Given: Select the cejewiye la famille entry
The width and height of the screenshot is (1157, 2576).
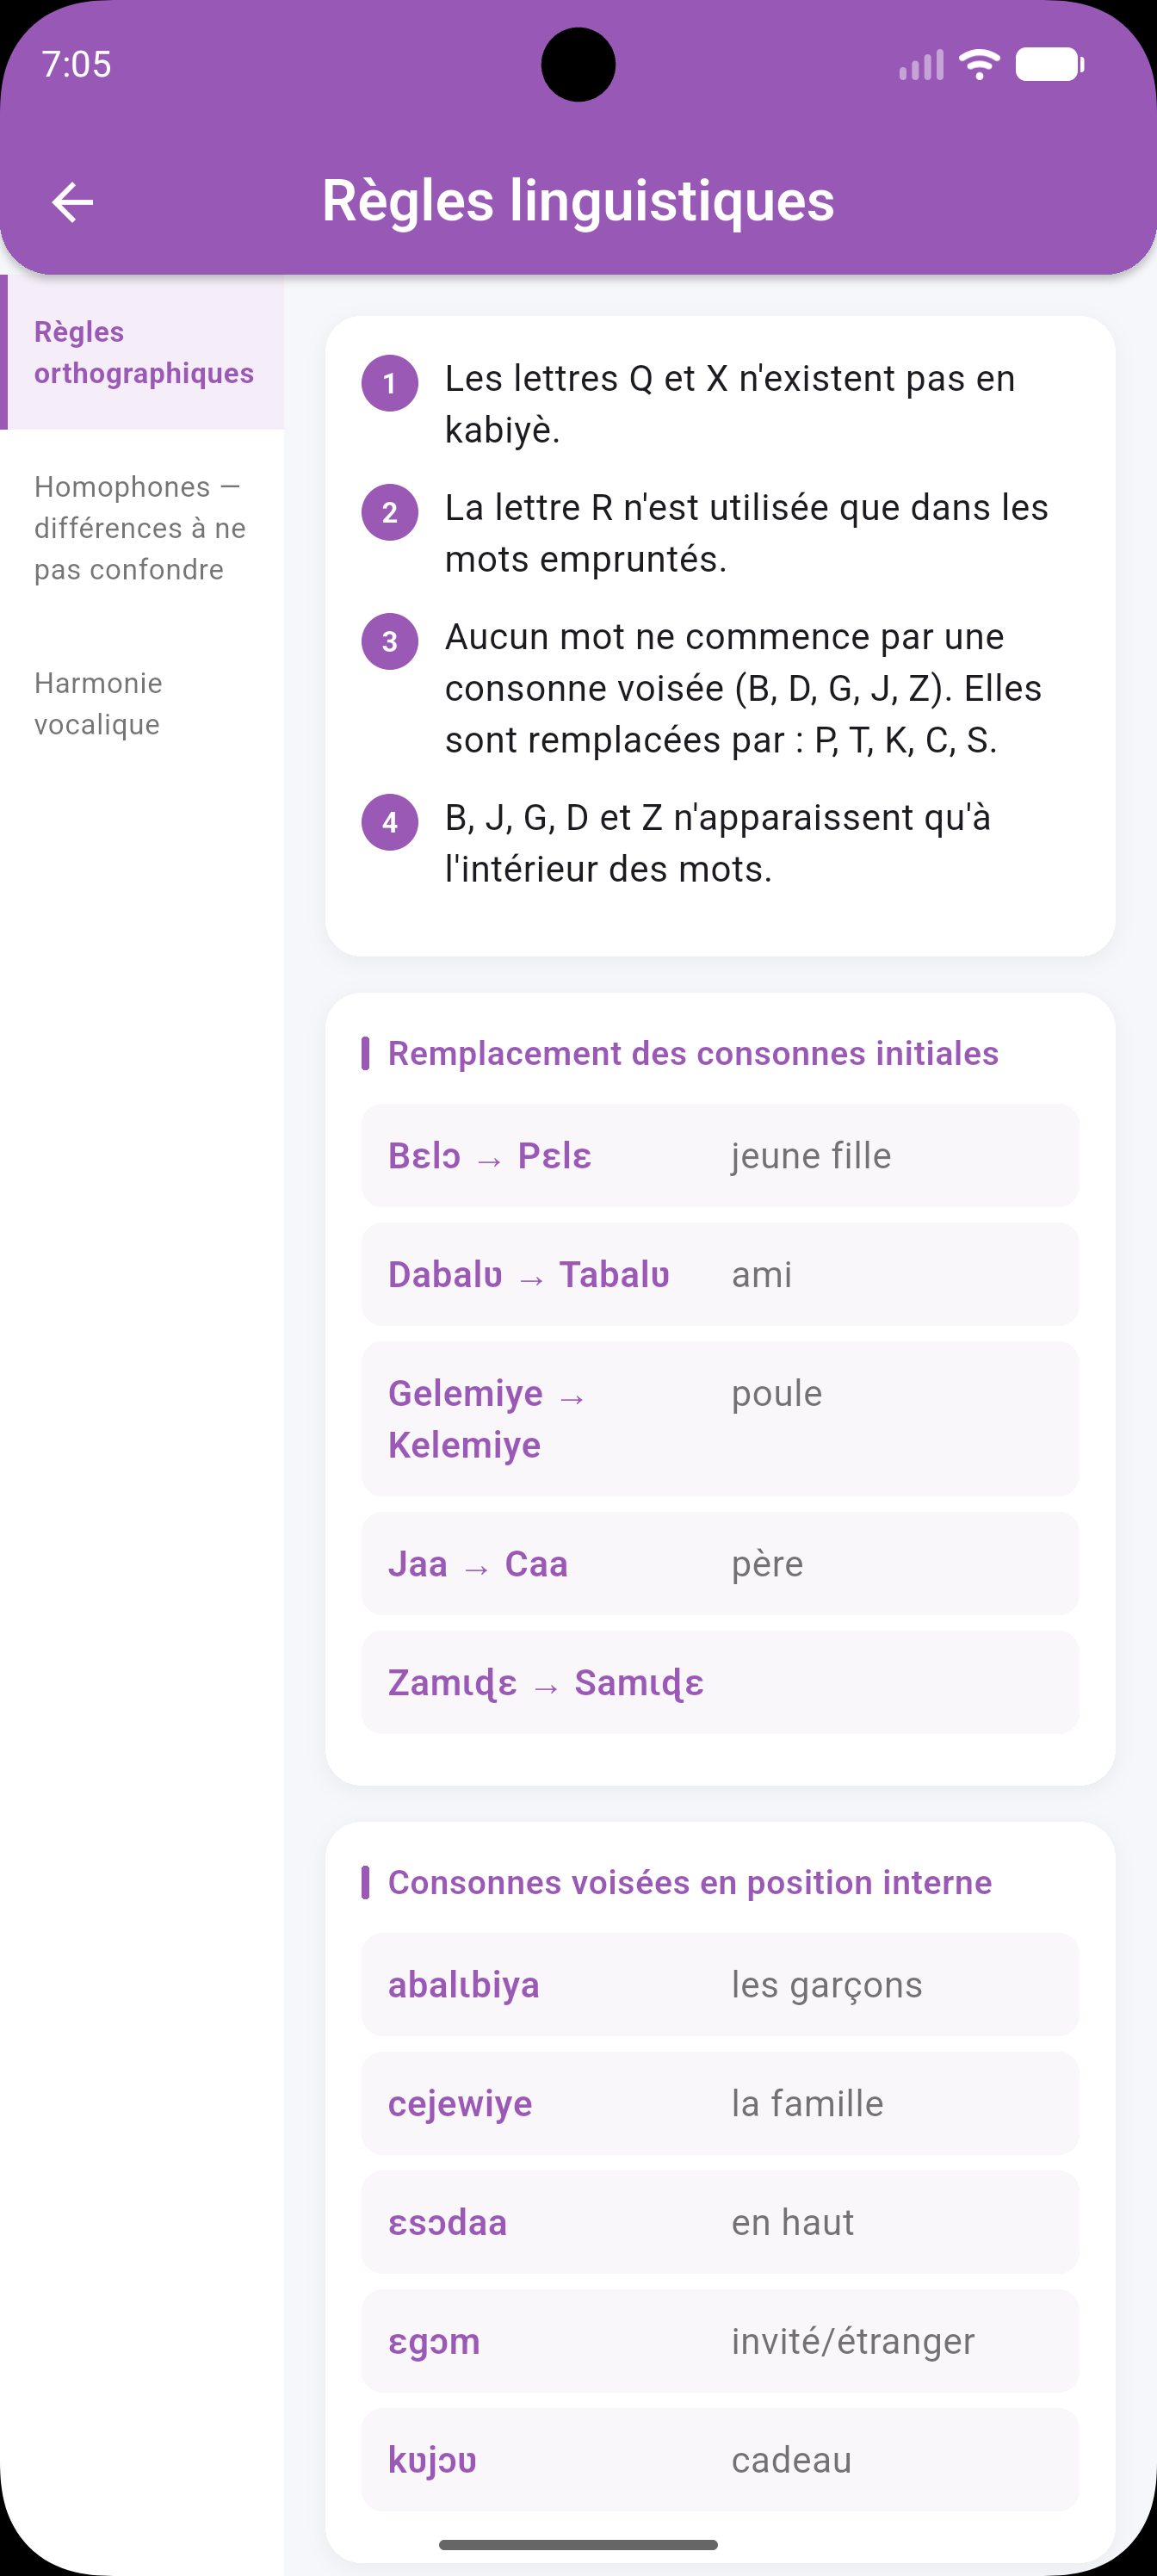Looking at the screenshot, I should click(720, 2103).
